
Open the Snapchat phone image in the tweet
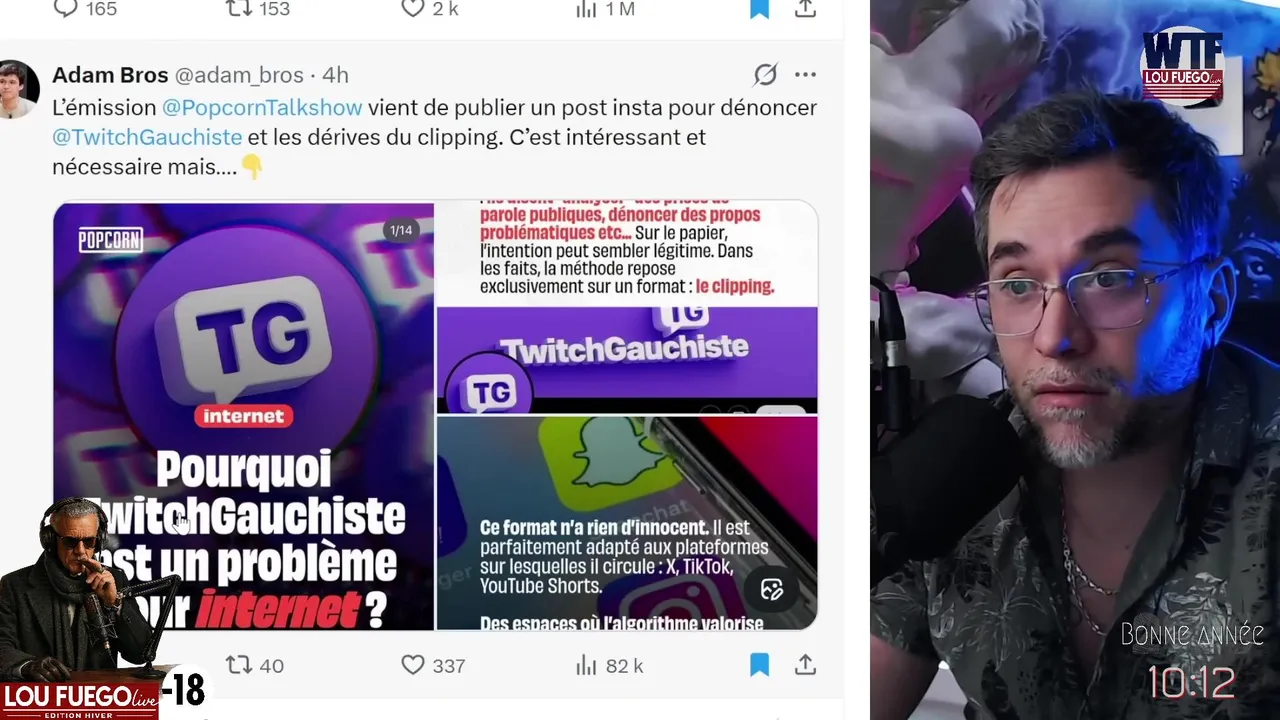coord(627,523)
